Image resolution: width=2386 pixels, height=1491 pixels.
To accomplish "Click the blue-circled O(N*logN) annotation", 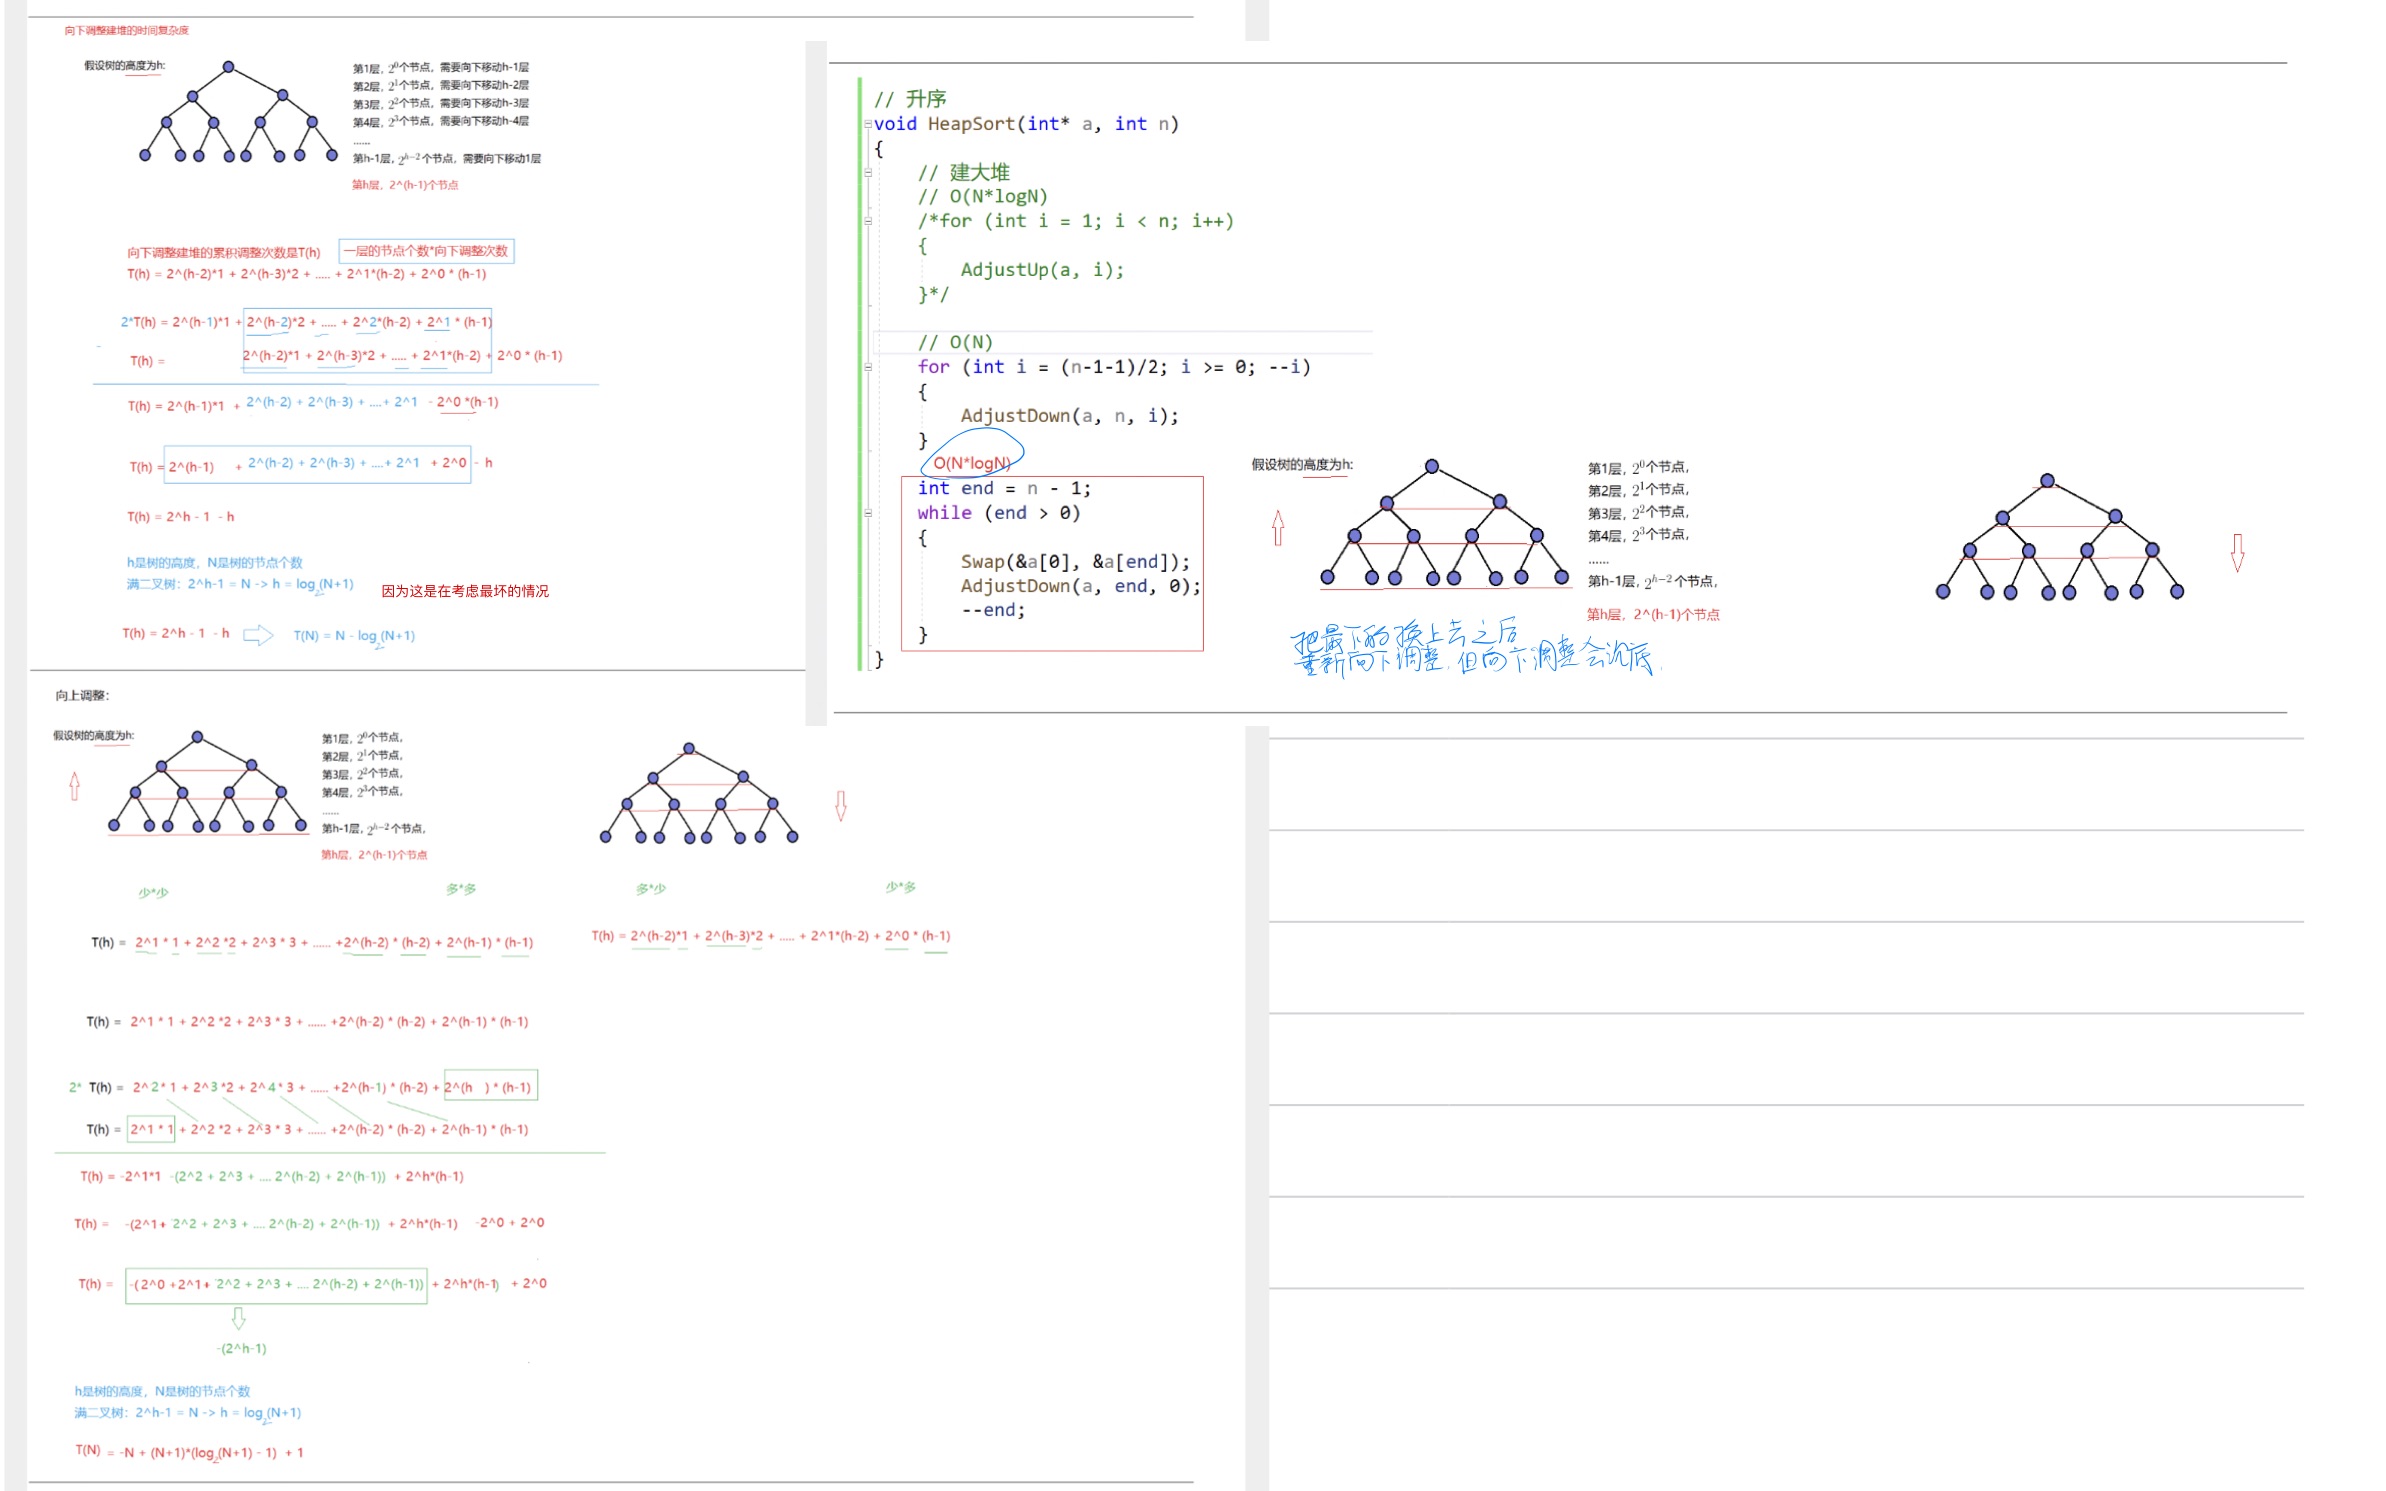I will tap(971, 463).
